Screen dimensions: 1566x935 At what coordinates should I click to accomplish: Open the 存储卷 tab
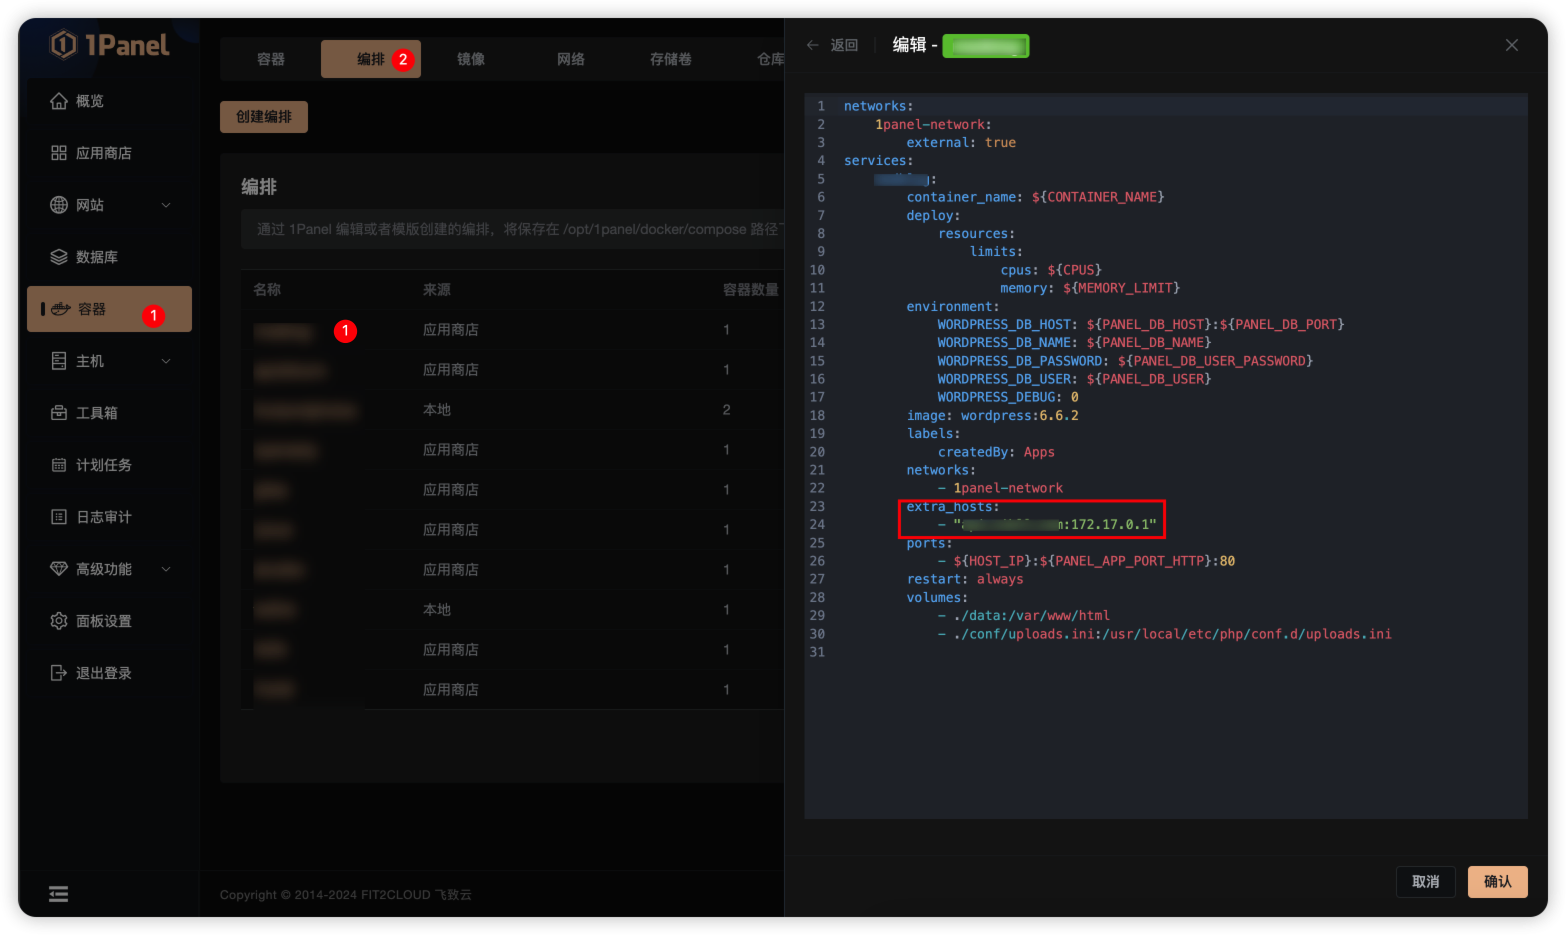pos(671,59)
